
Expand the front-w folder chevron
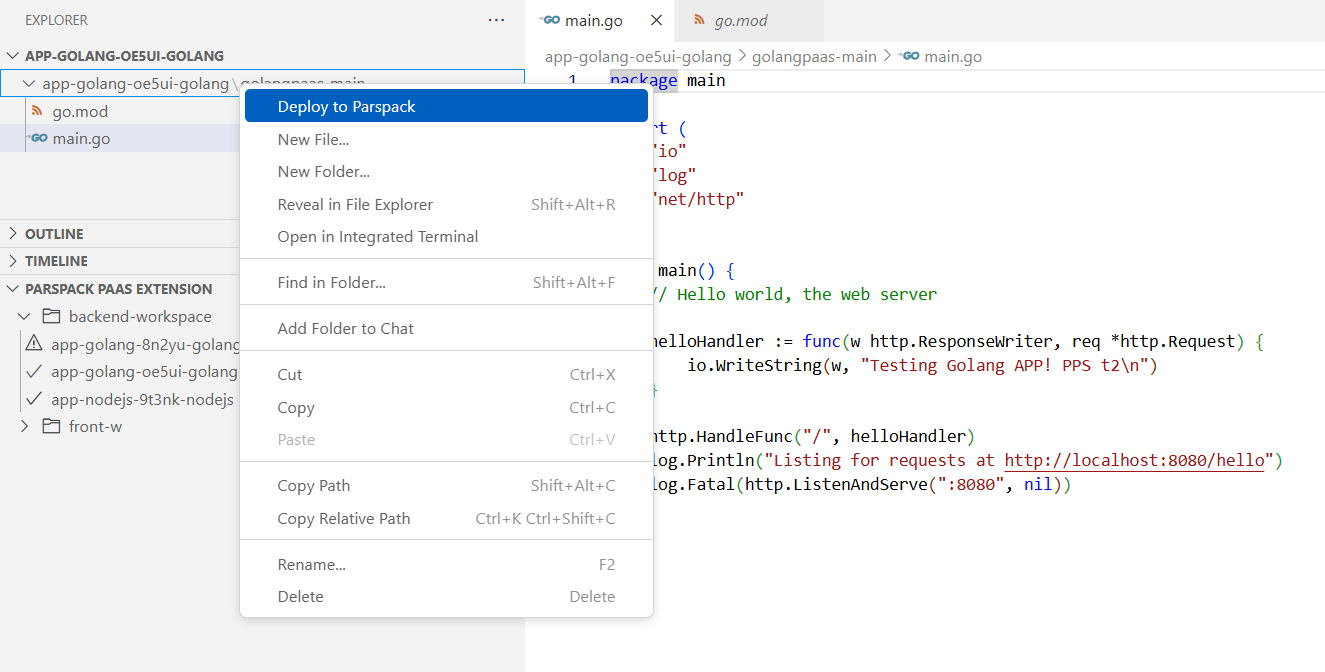point(26,427)
